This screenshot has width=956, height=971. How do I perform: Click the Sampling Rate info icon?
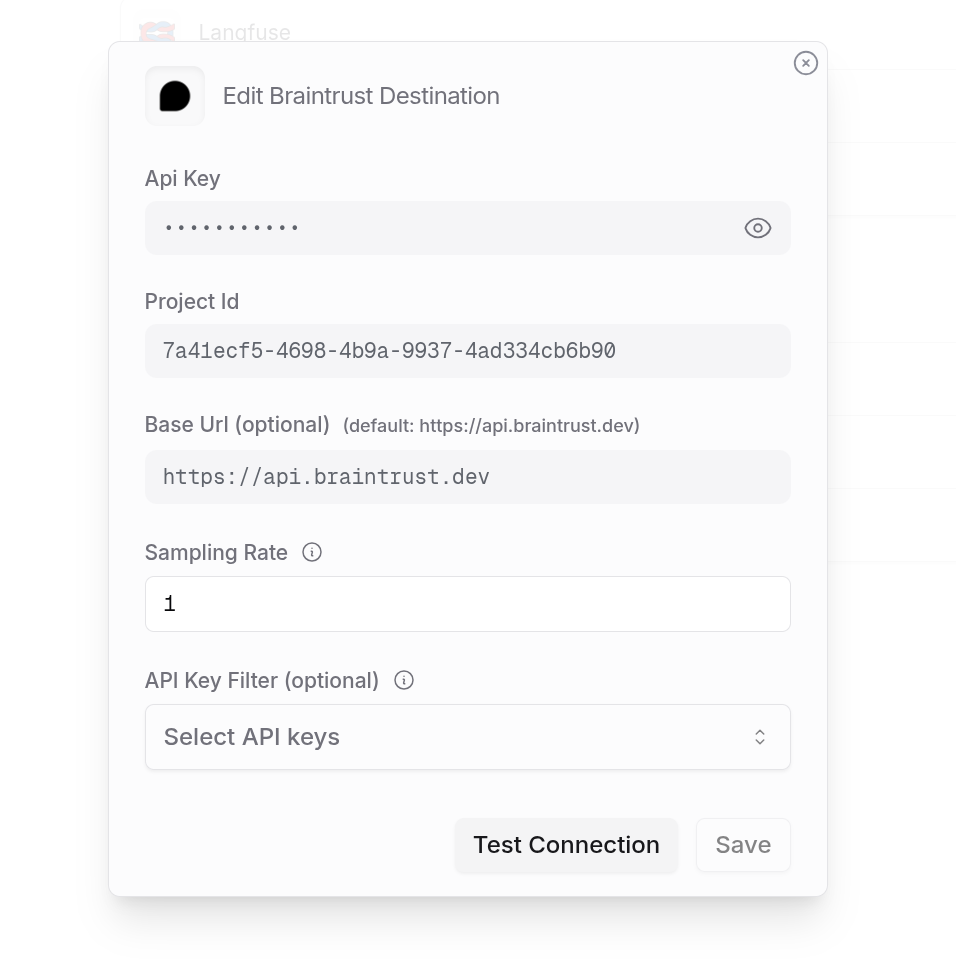tap(312, 552)
